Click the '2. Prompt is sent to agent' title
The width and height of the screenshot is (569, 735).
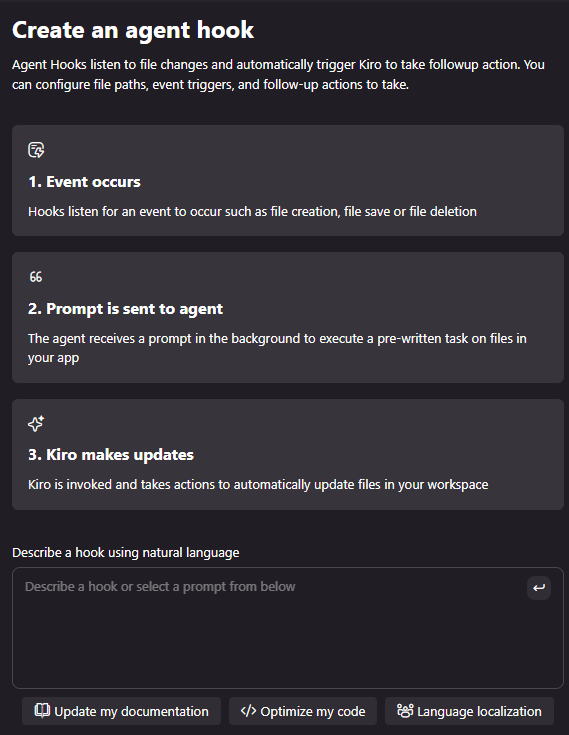tap(125, 309)
